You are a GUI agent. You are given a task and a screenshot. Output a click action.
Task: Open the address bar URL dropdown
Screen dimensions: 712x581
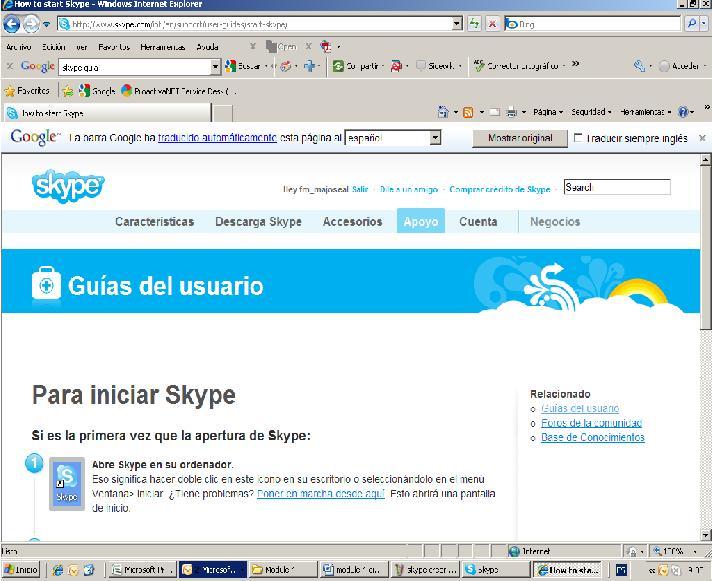[x=457, y=24]
